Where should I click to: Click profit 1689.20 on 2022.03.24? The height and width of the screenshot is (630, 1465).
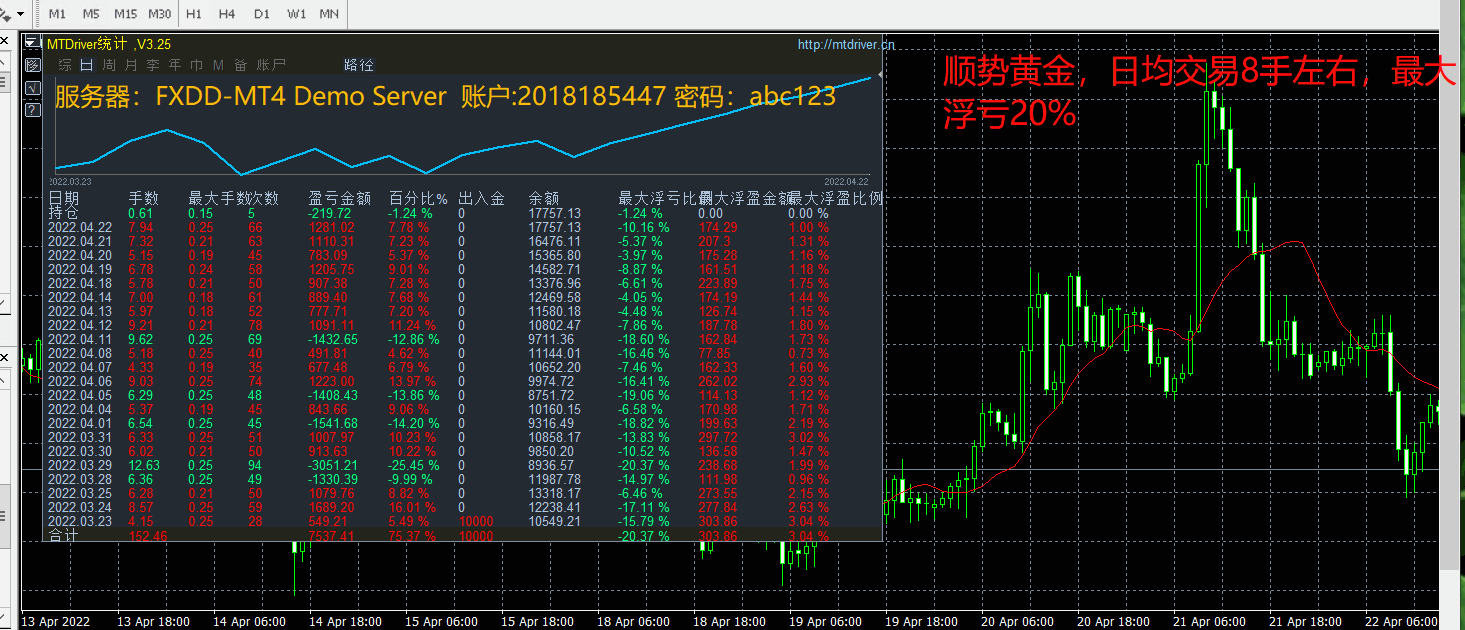click(x=331, y=507)
